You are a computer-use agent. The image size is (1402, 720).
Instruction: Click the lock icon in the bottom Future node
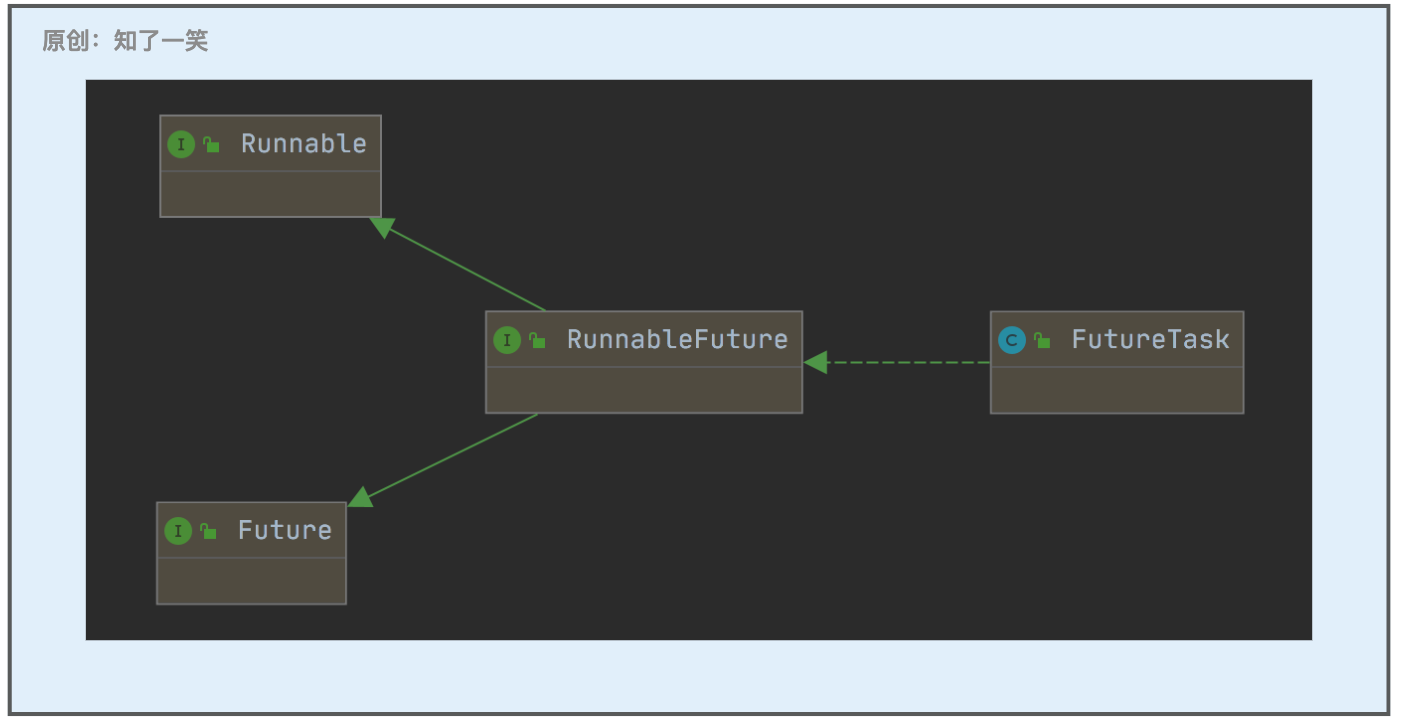(x=208, y=531)
